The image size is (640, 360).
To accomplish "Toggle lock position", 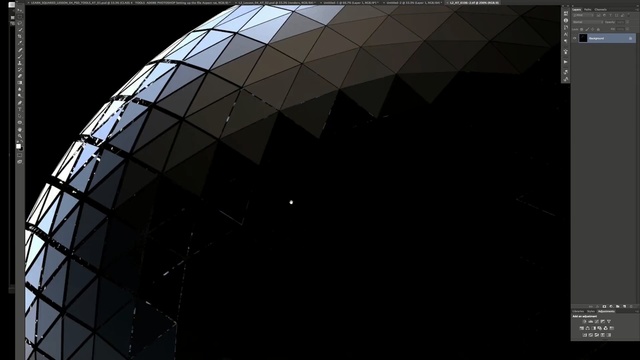I will [x=593, y=29].
